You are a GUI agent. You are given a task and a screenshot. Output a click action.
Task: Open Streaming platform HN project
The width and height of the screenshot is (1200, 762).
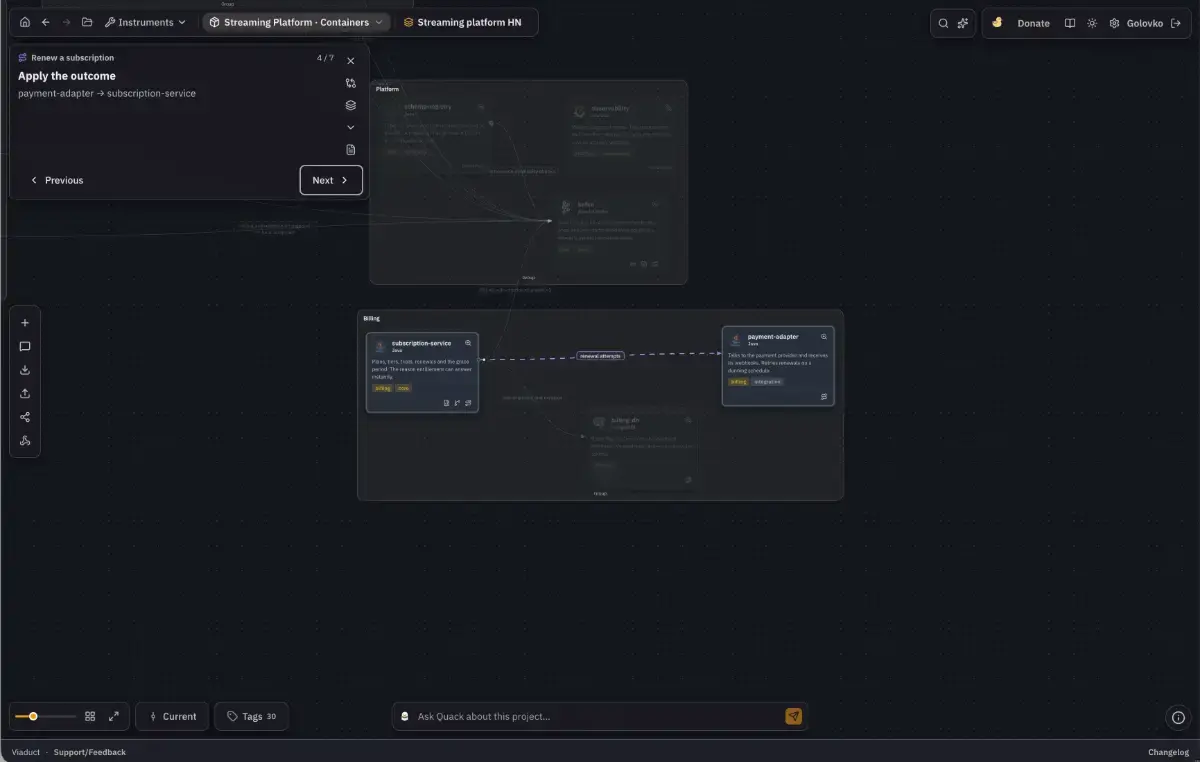point(462,22)
